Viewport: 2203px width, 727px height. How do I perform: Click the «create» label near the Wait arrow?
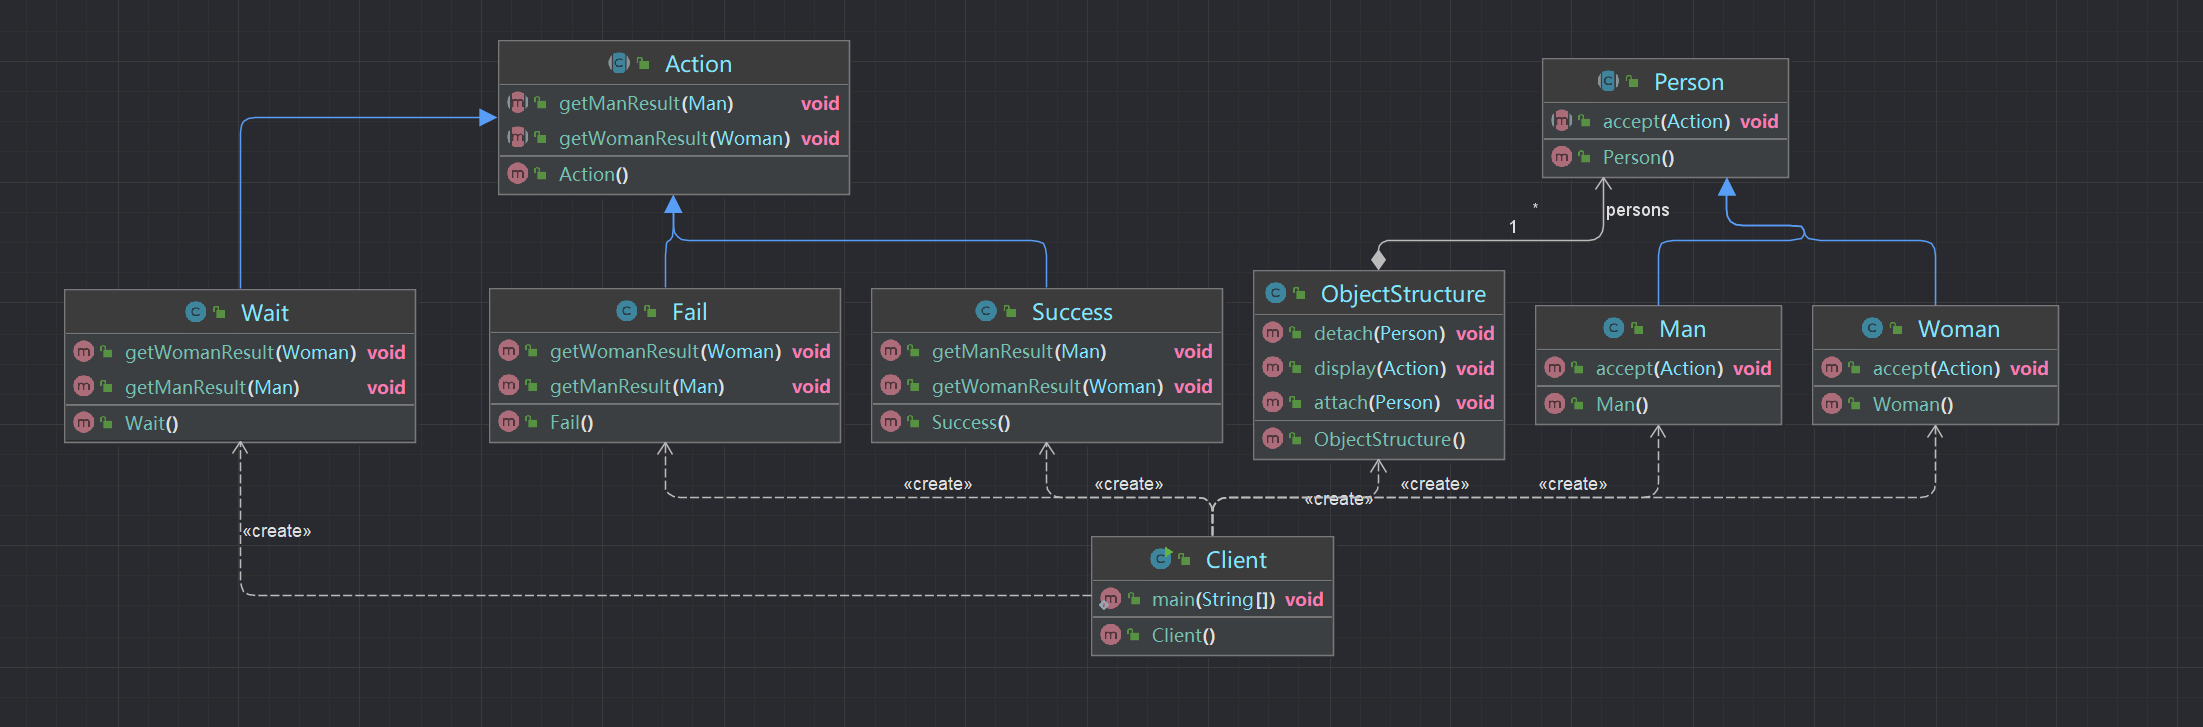pyautogui.click(x=277, y=531)
